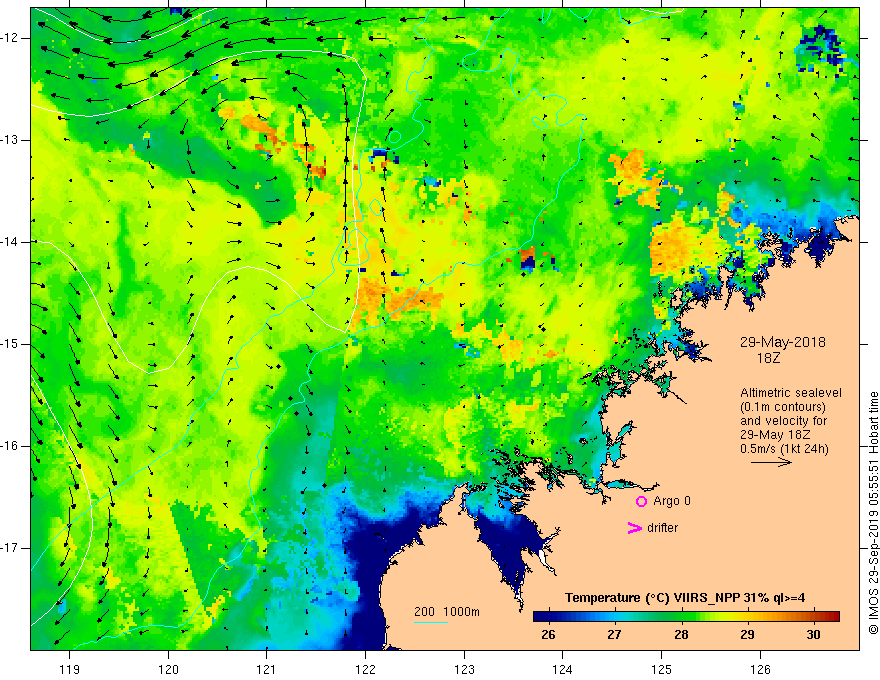Click the latitude axis label -16

10,446
